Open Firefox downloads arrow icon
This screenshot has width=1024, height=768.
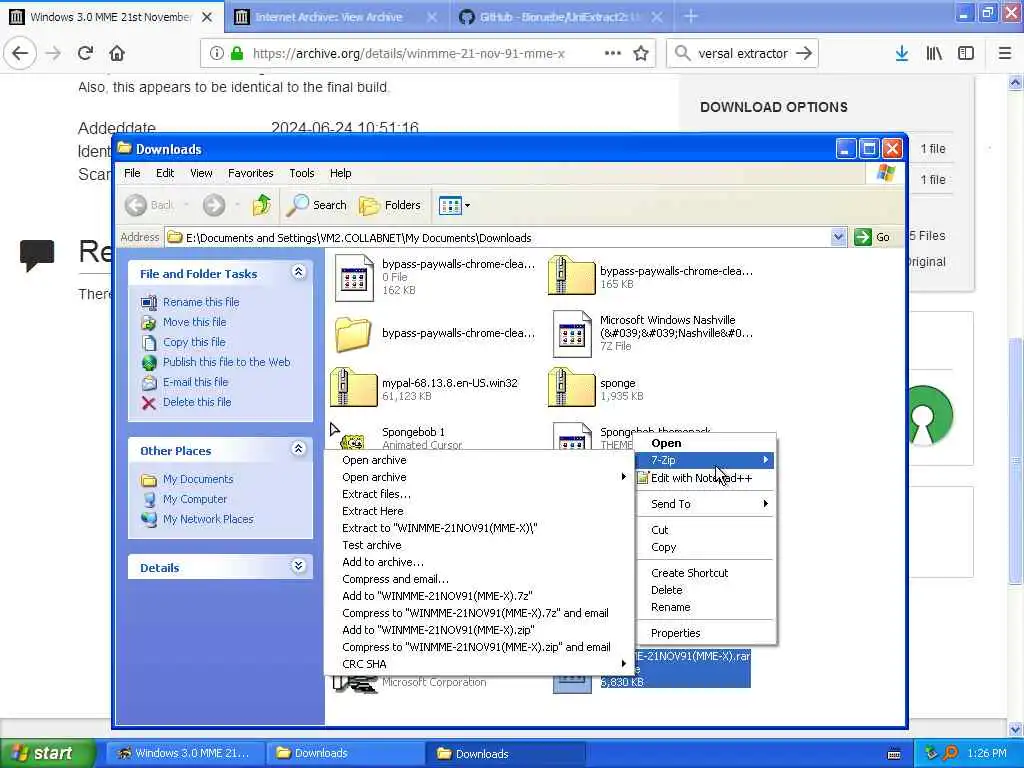coord(902,53)
